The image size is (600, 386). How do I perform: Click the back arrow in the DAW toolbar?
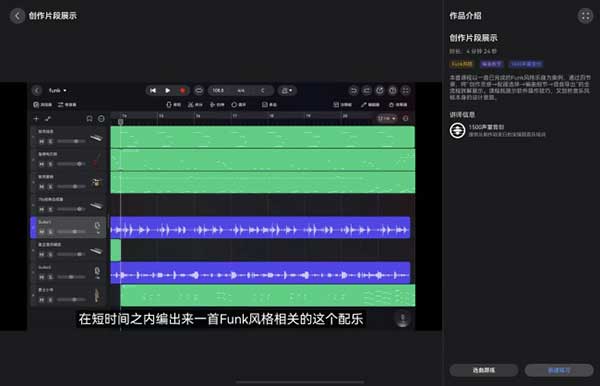coord(37,90)
